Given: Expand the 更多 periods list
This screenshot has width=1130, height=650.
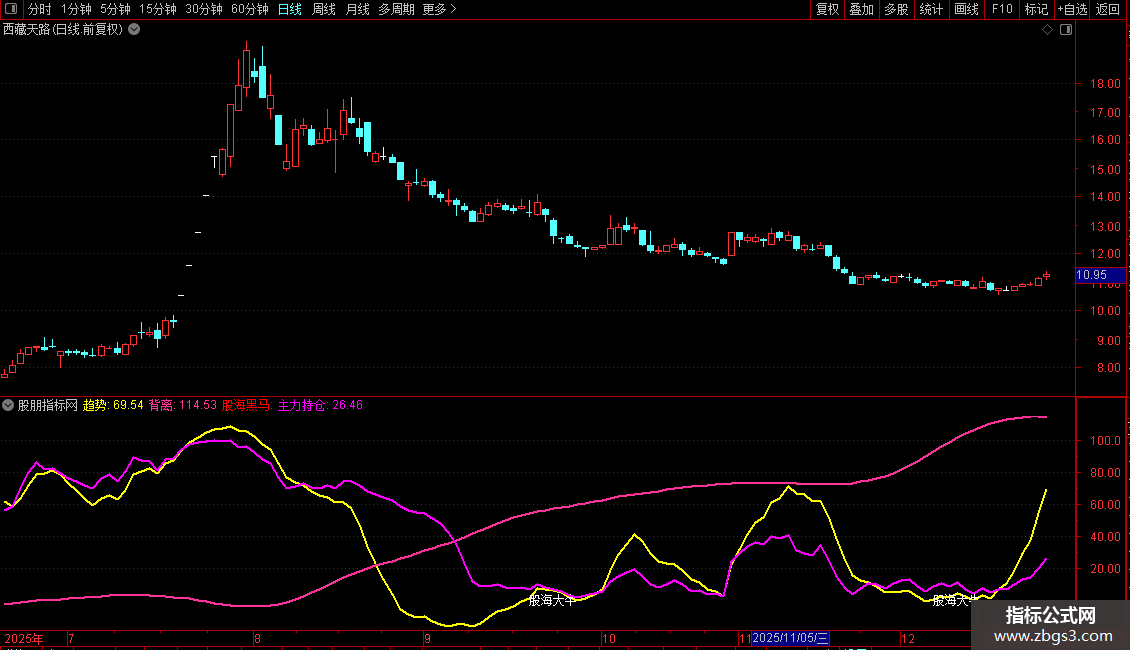Looking at the screenshot, I should (x=439, y=9).
